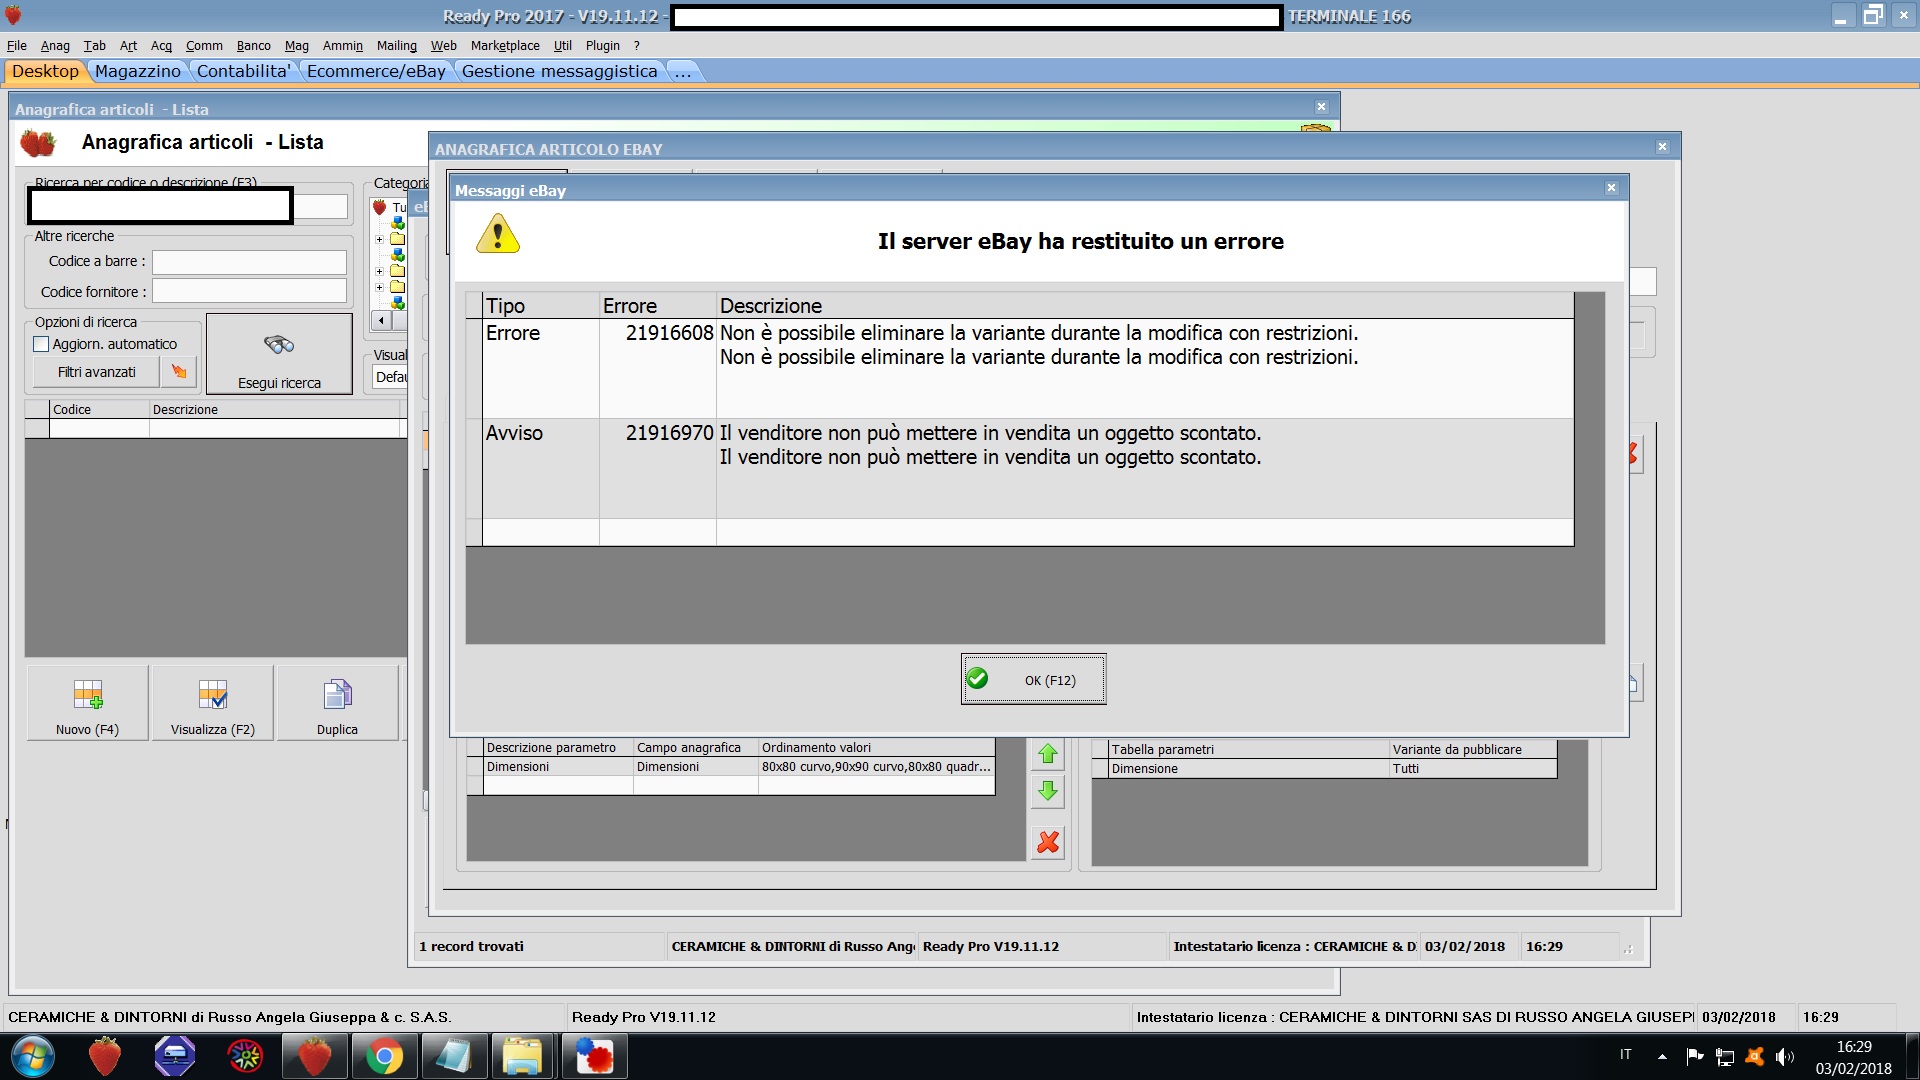Open the Marketplace menu
This screenshot has width=1920, height=1080.
504,46
